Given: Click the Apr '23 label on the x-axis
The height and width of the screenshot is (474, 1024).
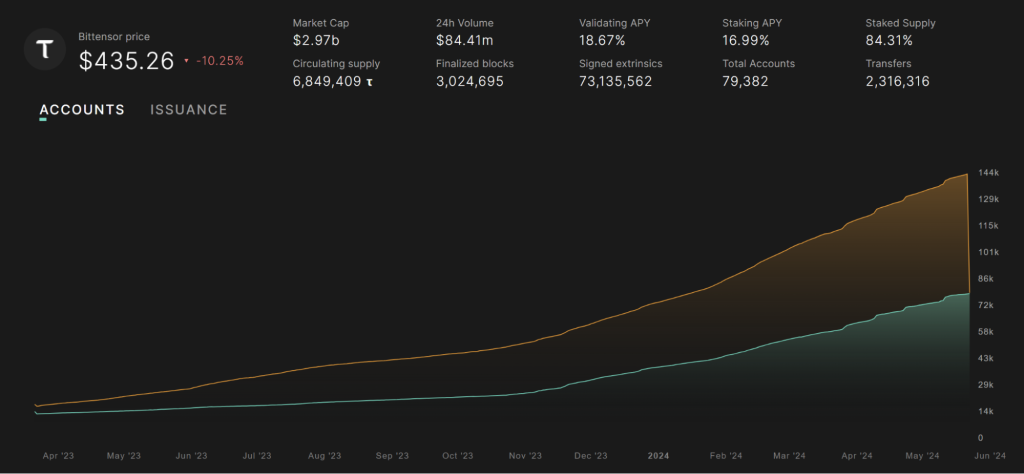Looking at the screenshot, I should [x=59, y=455].
